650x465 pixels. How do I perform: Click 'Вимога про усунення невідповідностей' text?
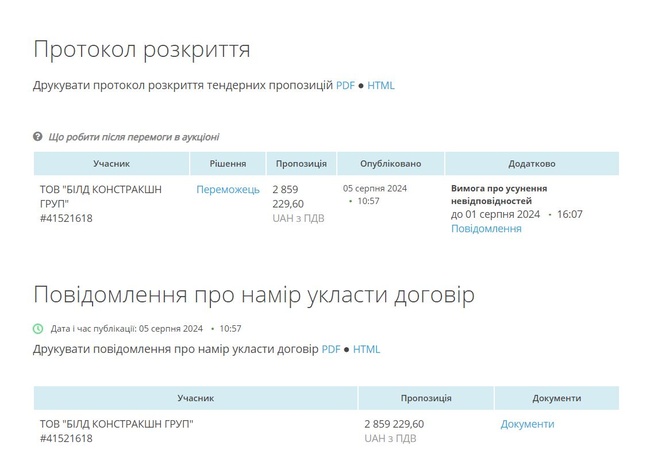coord(499,194)
